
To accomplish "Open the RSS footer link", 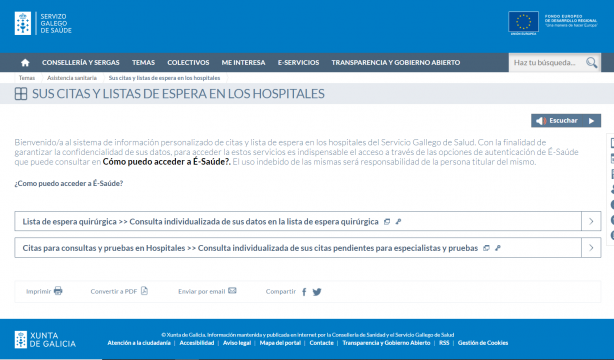I will 444,343.
